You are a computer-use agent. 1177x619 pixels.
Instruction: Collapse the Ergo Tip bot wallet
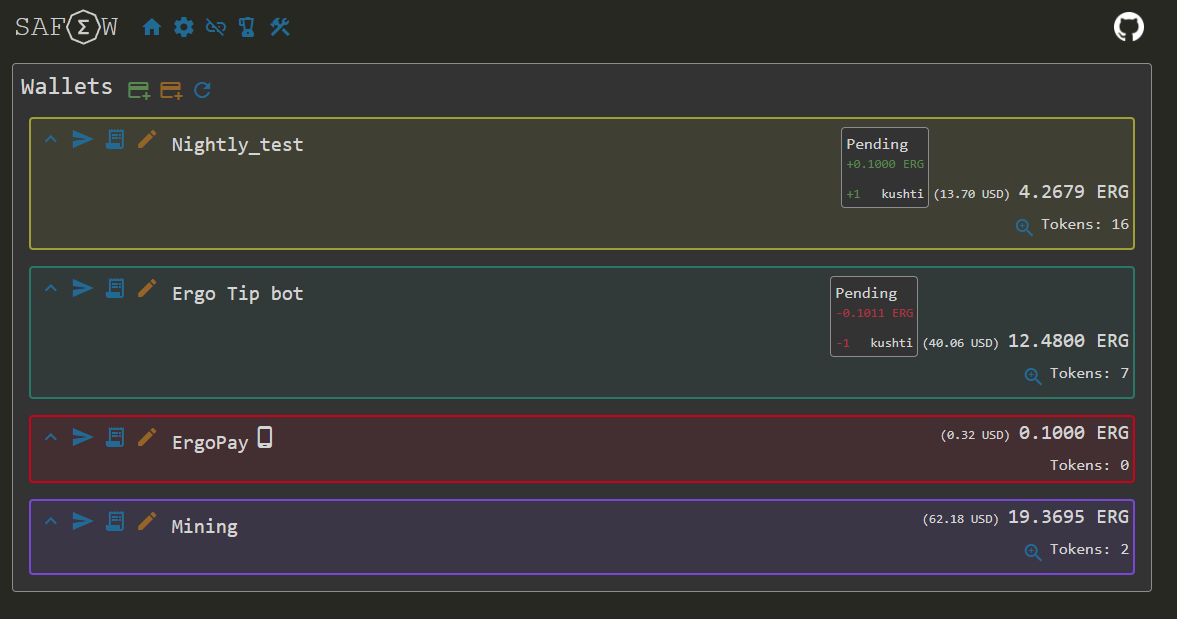(51, 288)
